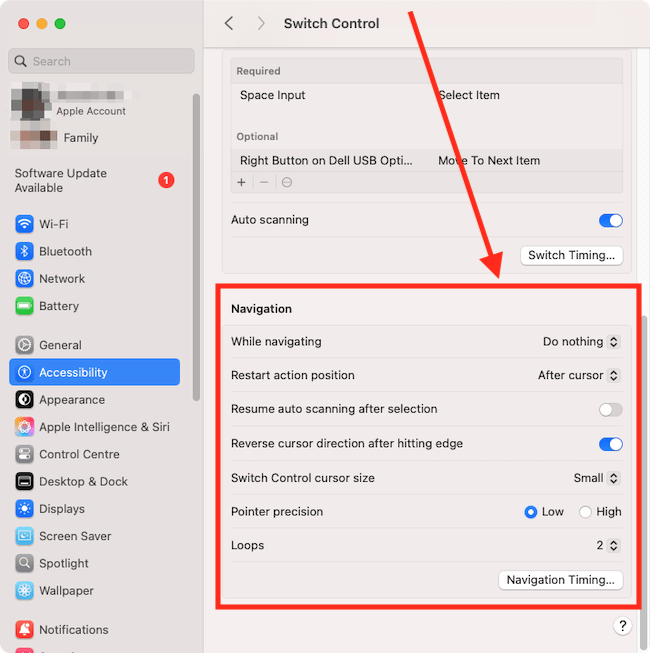Open Bluetooth settings from sidebar icon
The width and height of the screenshot is (650, 653).
25,251
